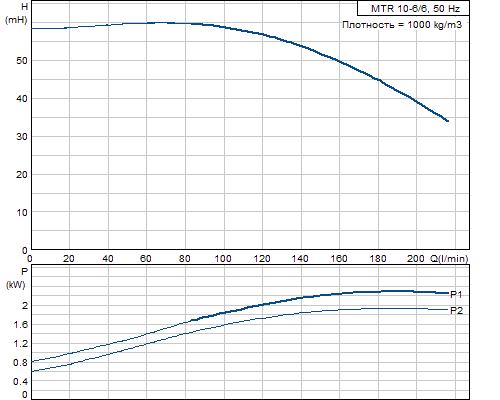Click the 200 tick on the flow axis
This screenshot has width=500, height=400.
click(x=416, y=258)
